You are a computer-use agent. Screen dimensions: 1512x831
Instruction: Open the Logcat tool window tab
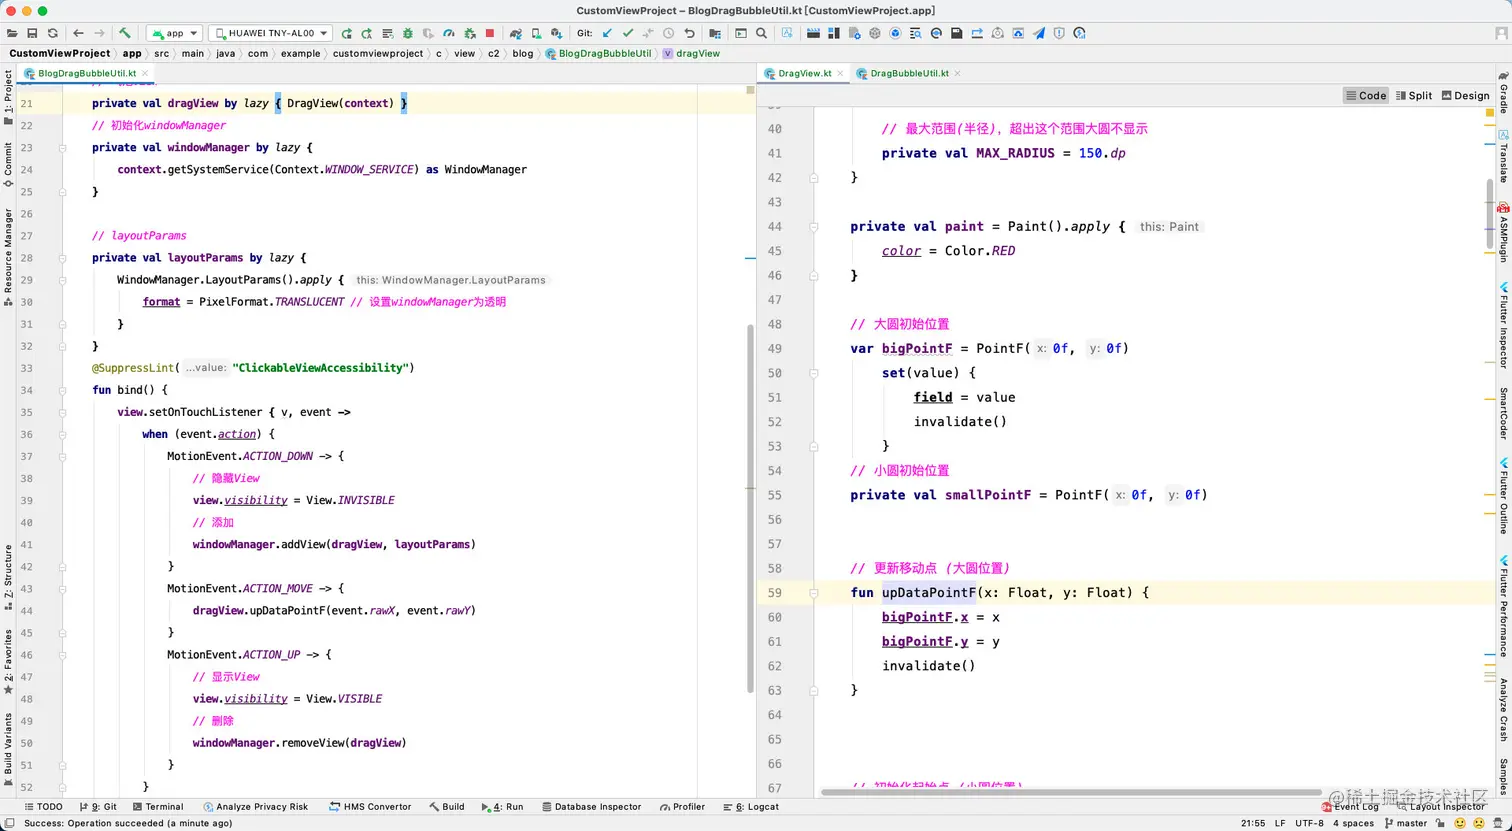pyautogui.click(x=750, y=806)
